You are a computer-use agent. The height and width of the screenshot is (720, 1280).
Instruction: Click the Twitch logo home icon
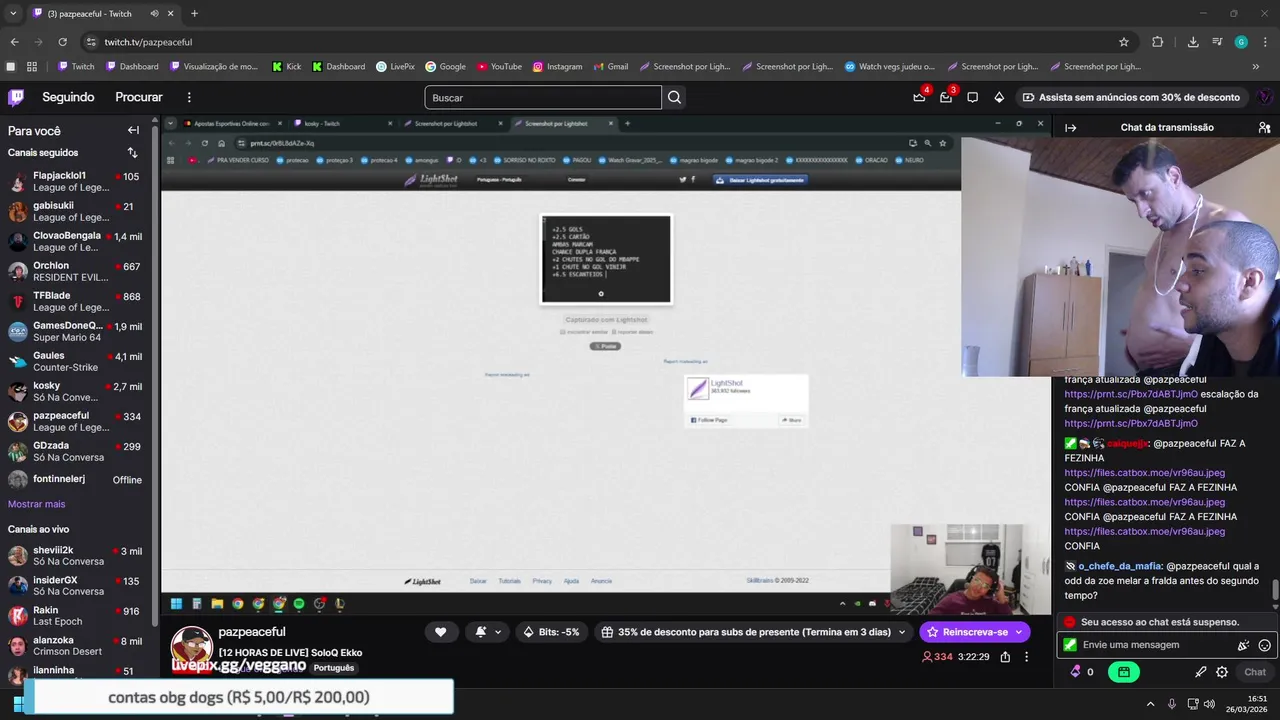[16, 97]
